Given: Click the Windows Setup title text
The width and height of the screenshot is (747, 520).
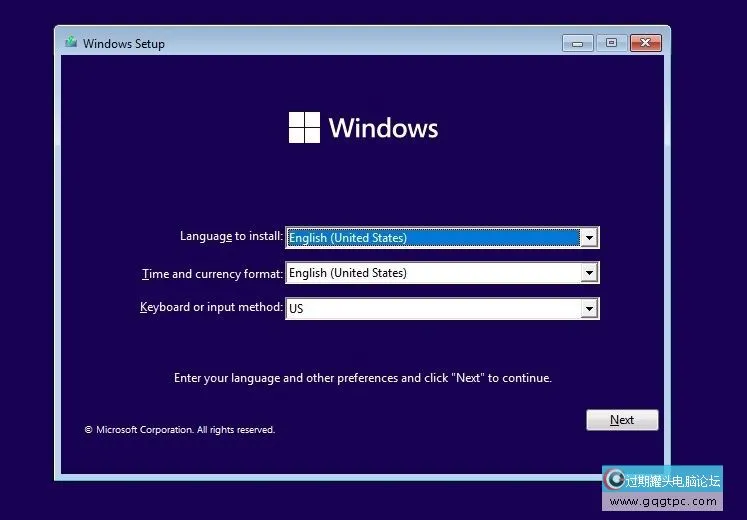Looking at the screenshot, I should [124, 44].
